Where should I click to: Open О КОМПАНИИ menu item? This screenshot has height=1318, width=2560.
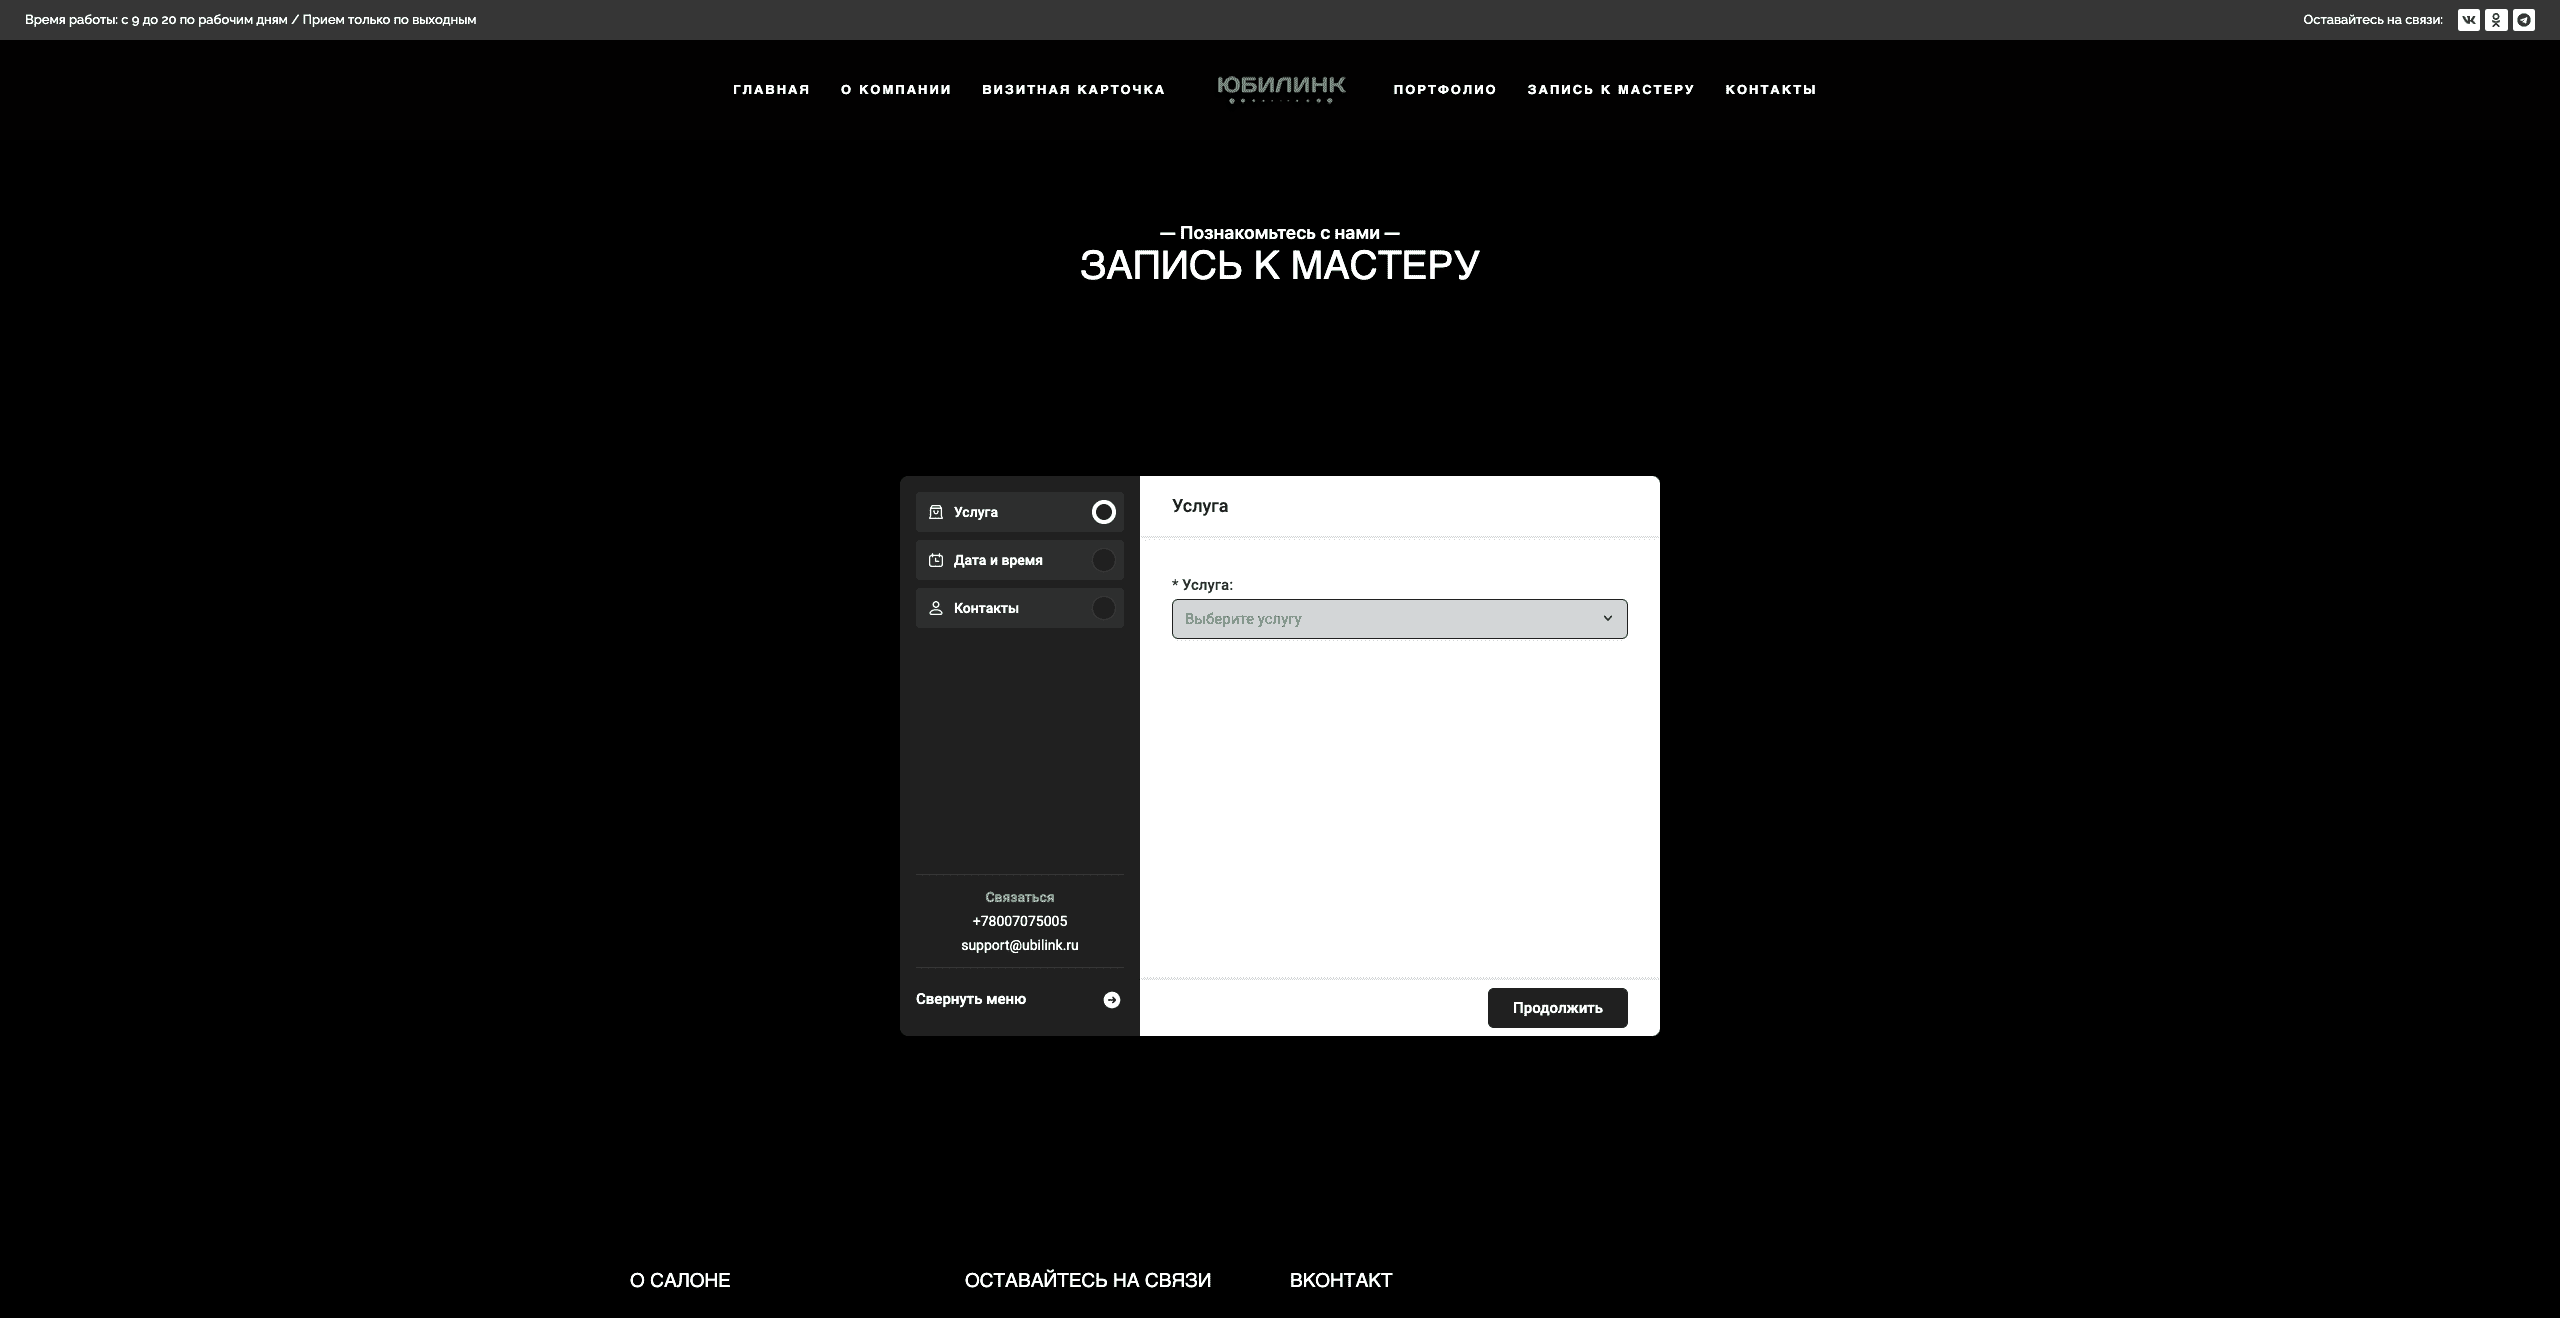[896, 90]
